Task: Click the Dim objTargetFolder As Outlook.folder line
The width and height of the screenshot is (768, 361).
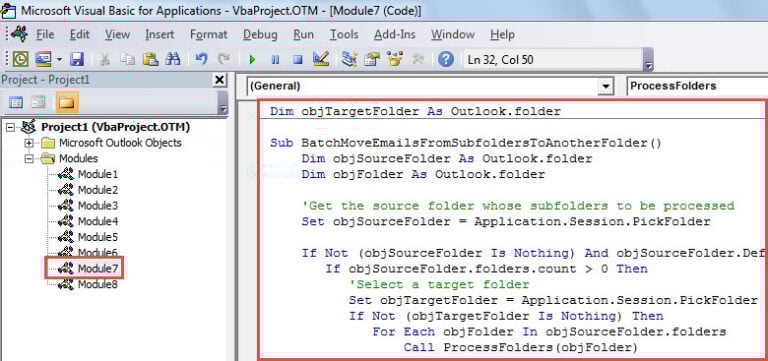Action: [415, 112]
